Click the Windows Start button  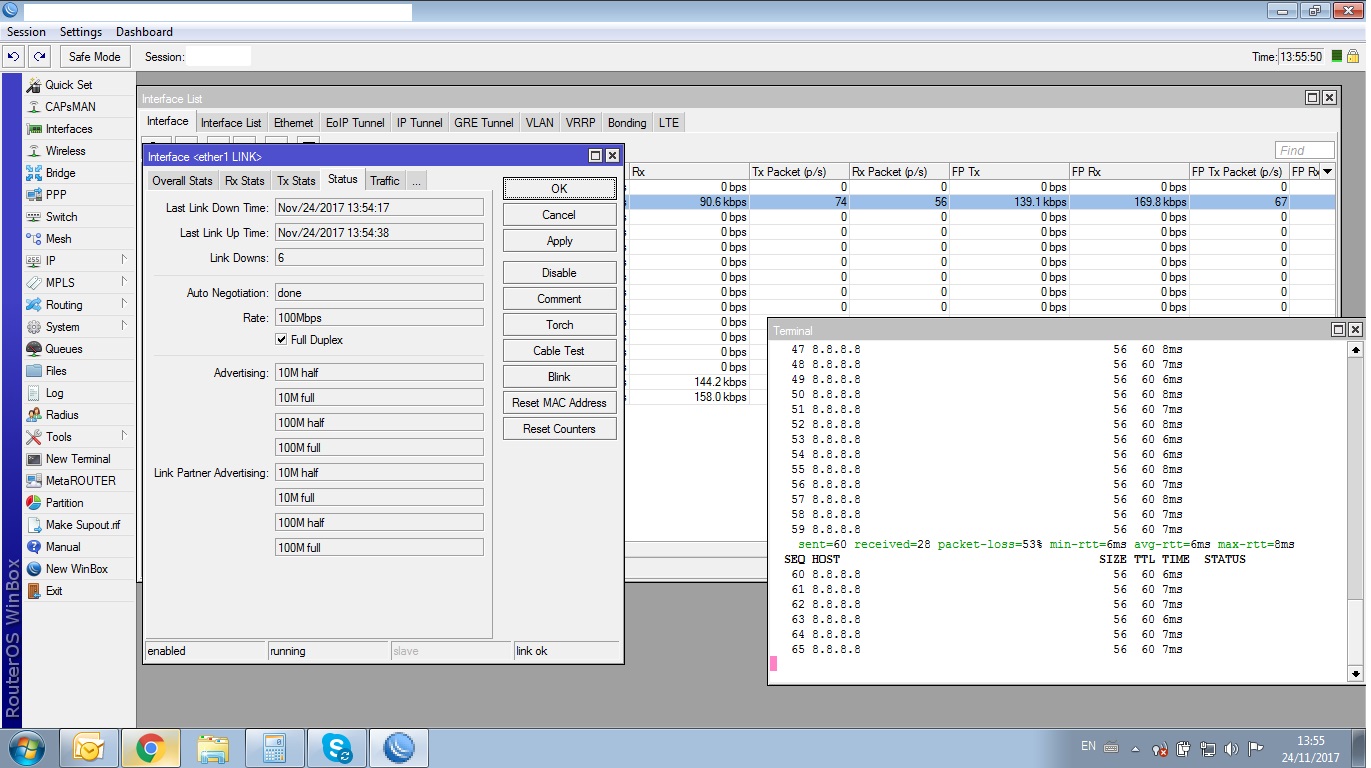[26, 748]
